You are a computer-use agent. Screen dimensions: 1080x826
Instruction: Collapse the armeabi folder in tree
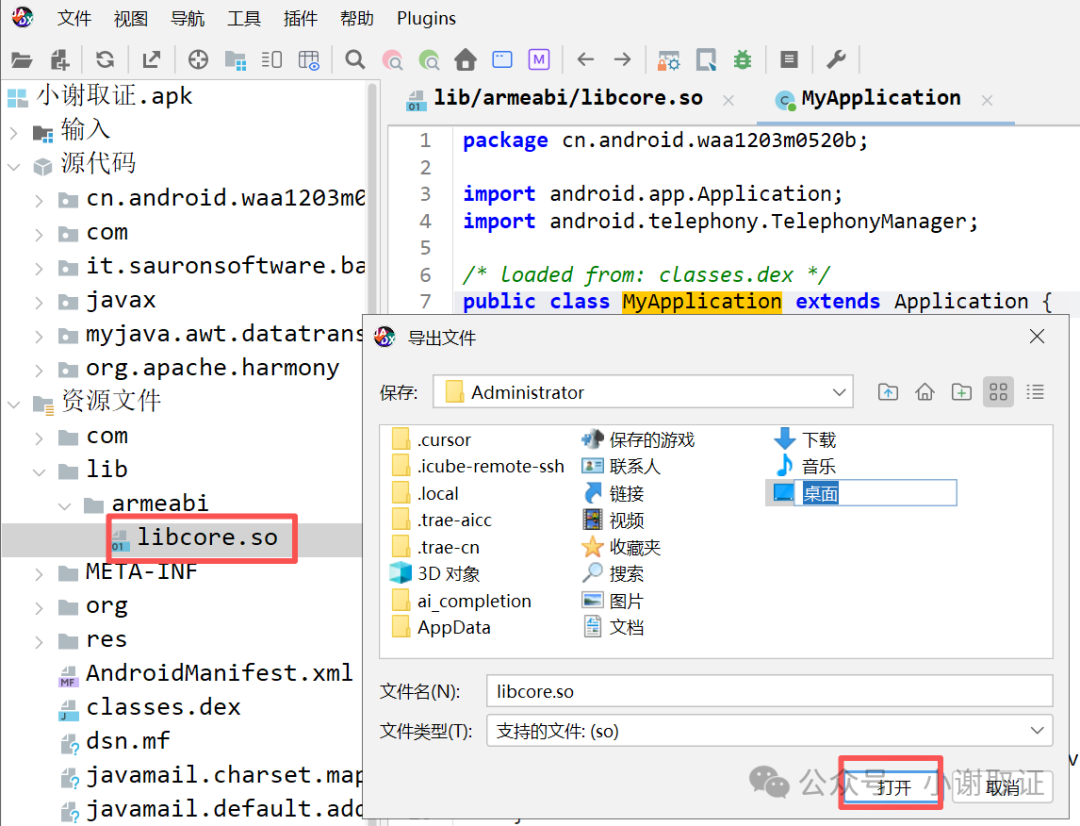tap(64, 503)
